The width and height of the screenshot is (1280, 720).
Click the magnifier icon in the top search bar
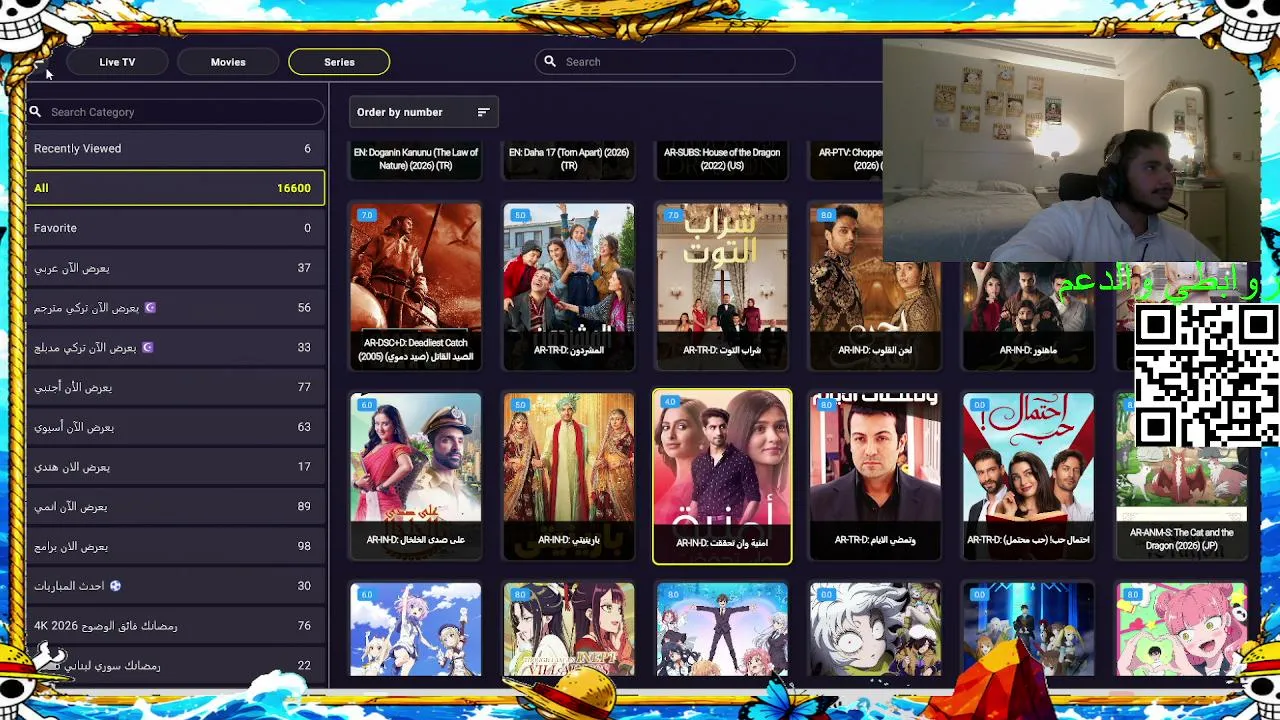tap(550, 62)
